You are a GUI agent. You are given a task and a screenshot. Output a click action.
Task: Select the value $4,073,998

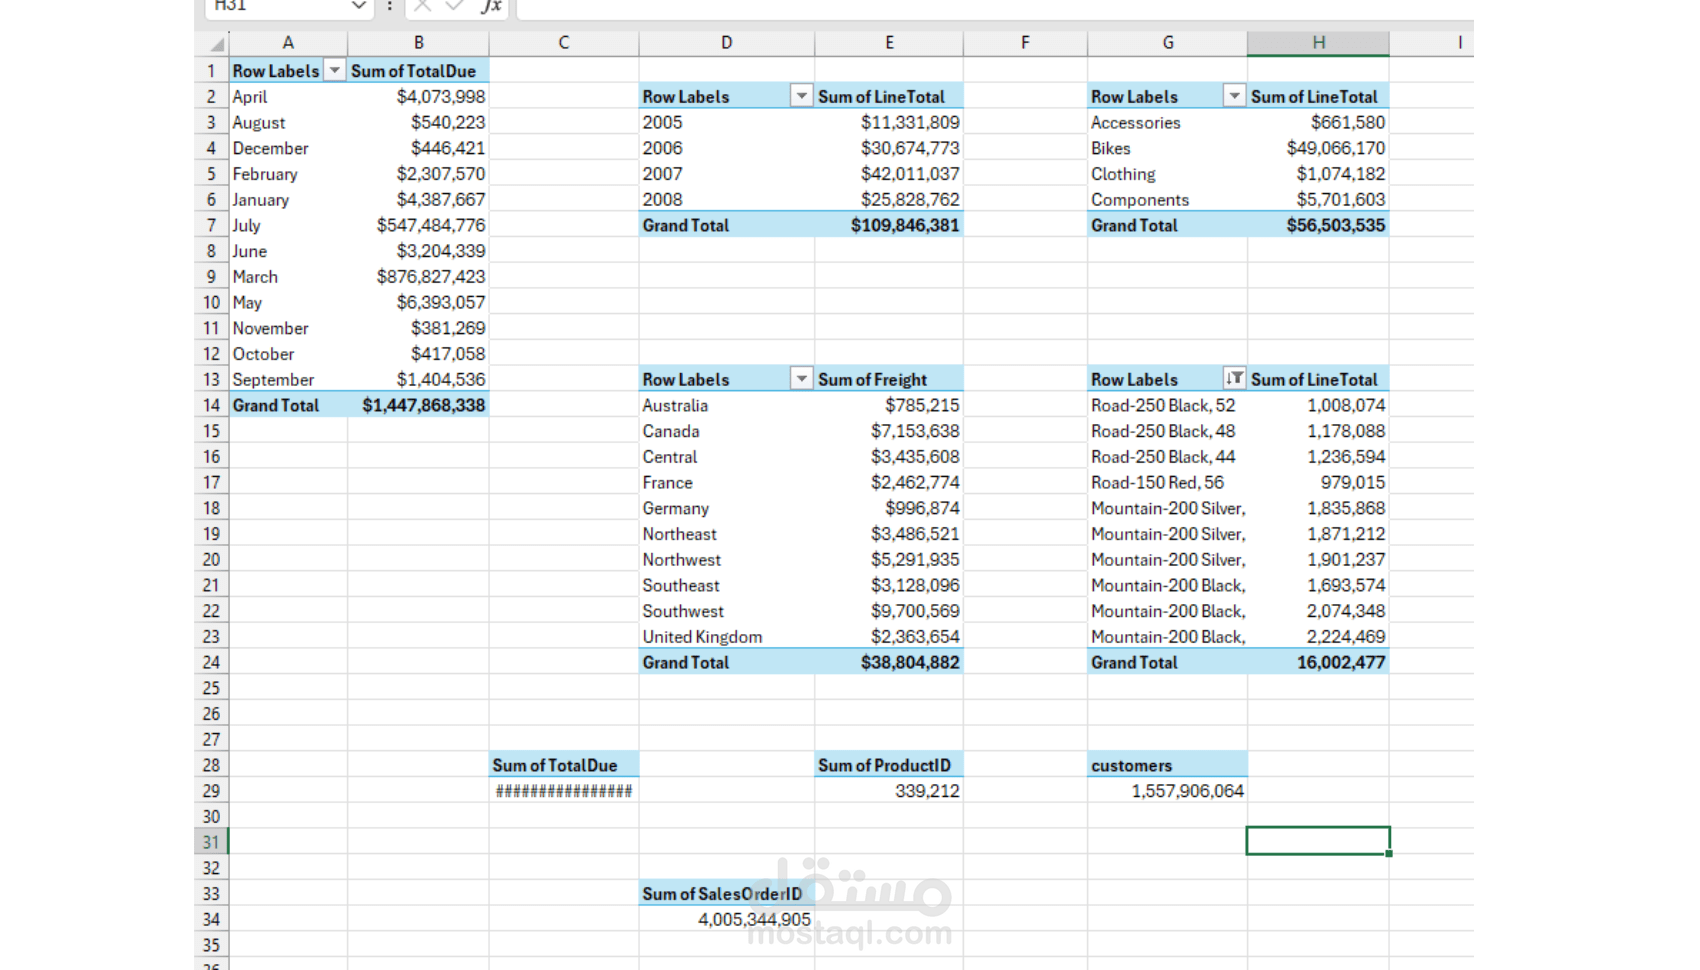(x=418, y=97)
